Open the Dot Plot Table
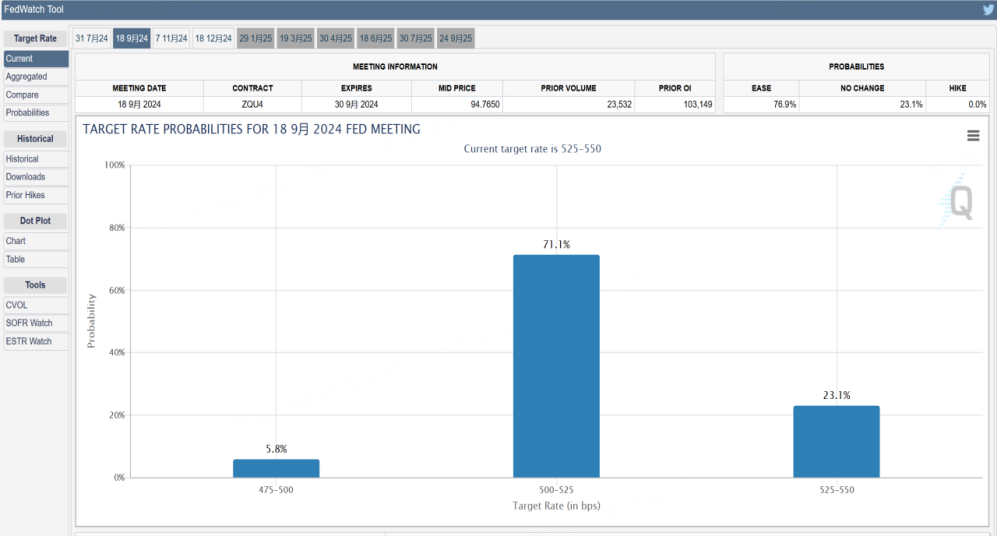Screen dimensions: 1000x538 tap(36, 259)
